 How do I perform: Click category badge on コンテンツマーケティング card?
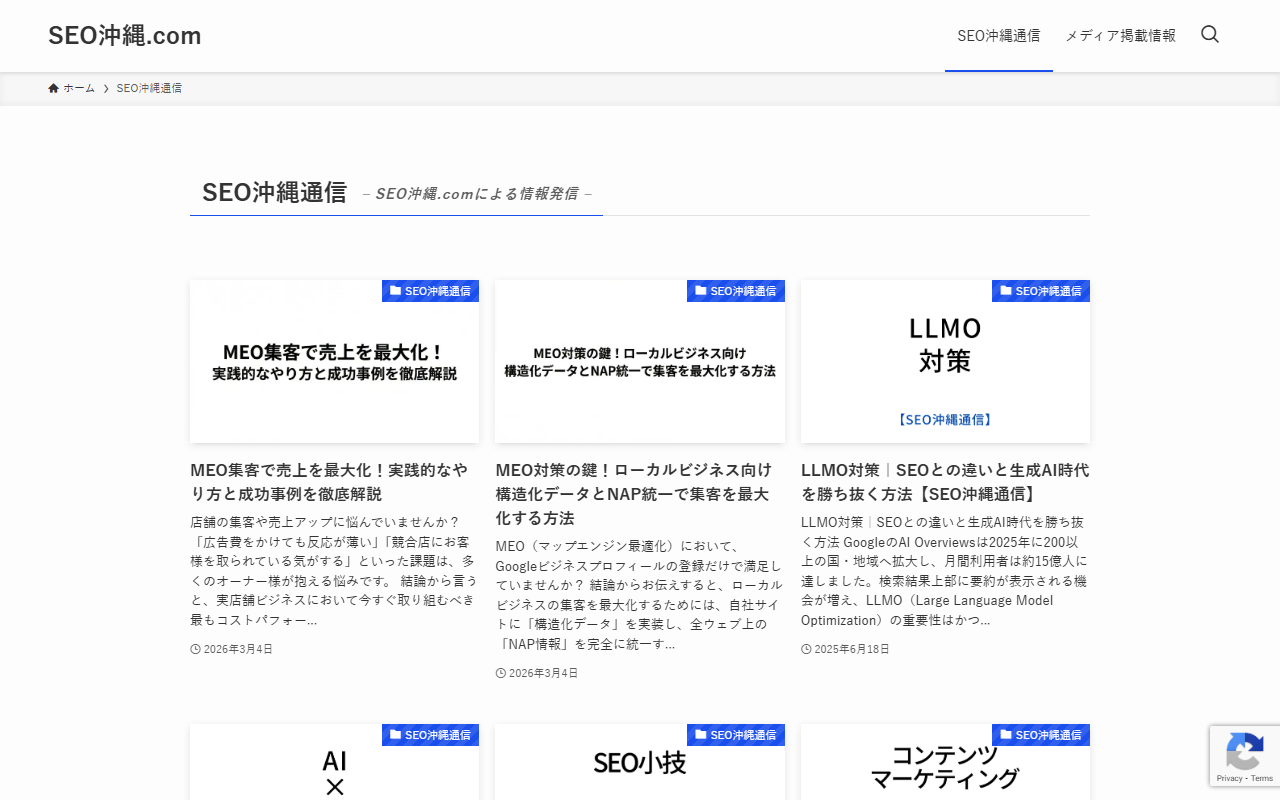pos(1041,735)
